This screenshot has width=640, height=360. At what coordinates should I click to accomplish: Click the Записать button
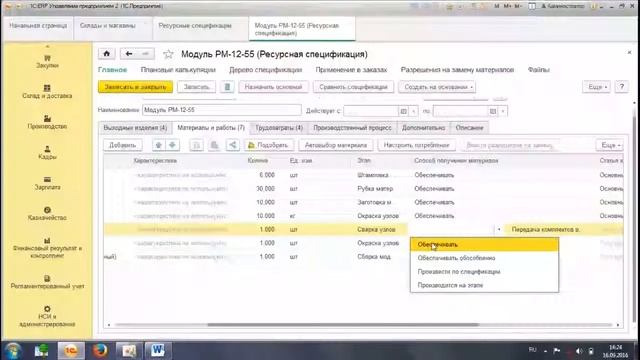tap(196, 87)
